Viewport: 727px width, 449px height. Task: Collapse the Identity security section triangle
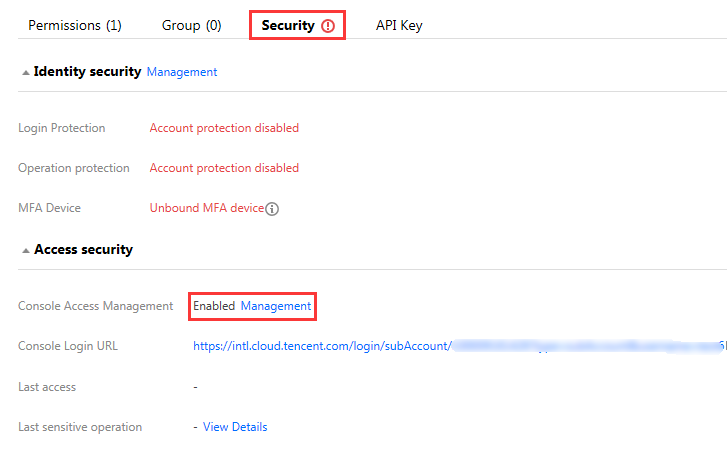tap(26, 73)
